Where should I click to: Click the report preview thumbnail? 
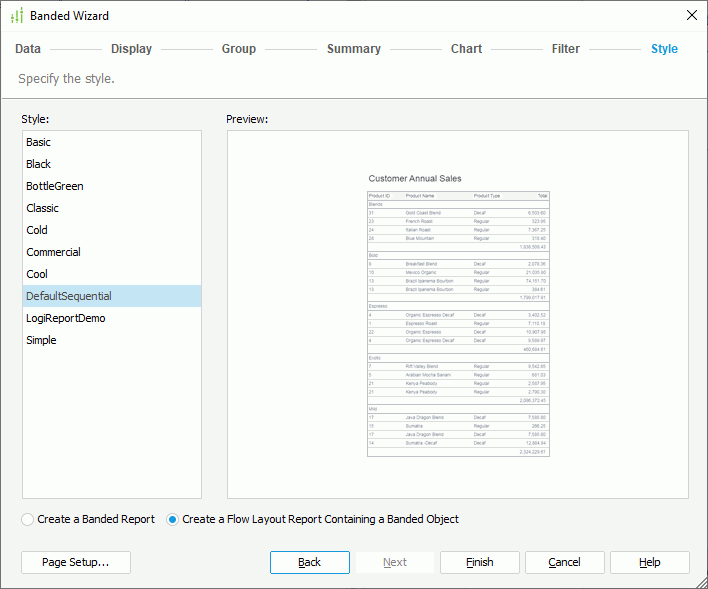[458, 315]
